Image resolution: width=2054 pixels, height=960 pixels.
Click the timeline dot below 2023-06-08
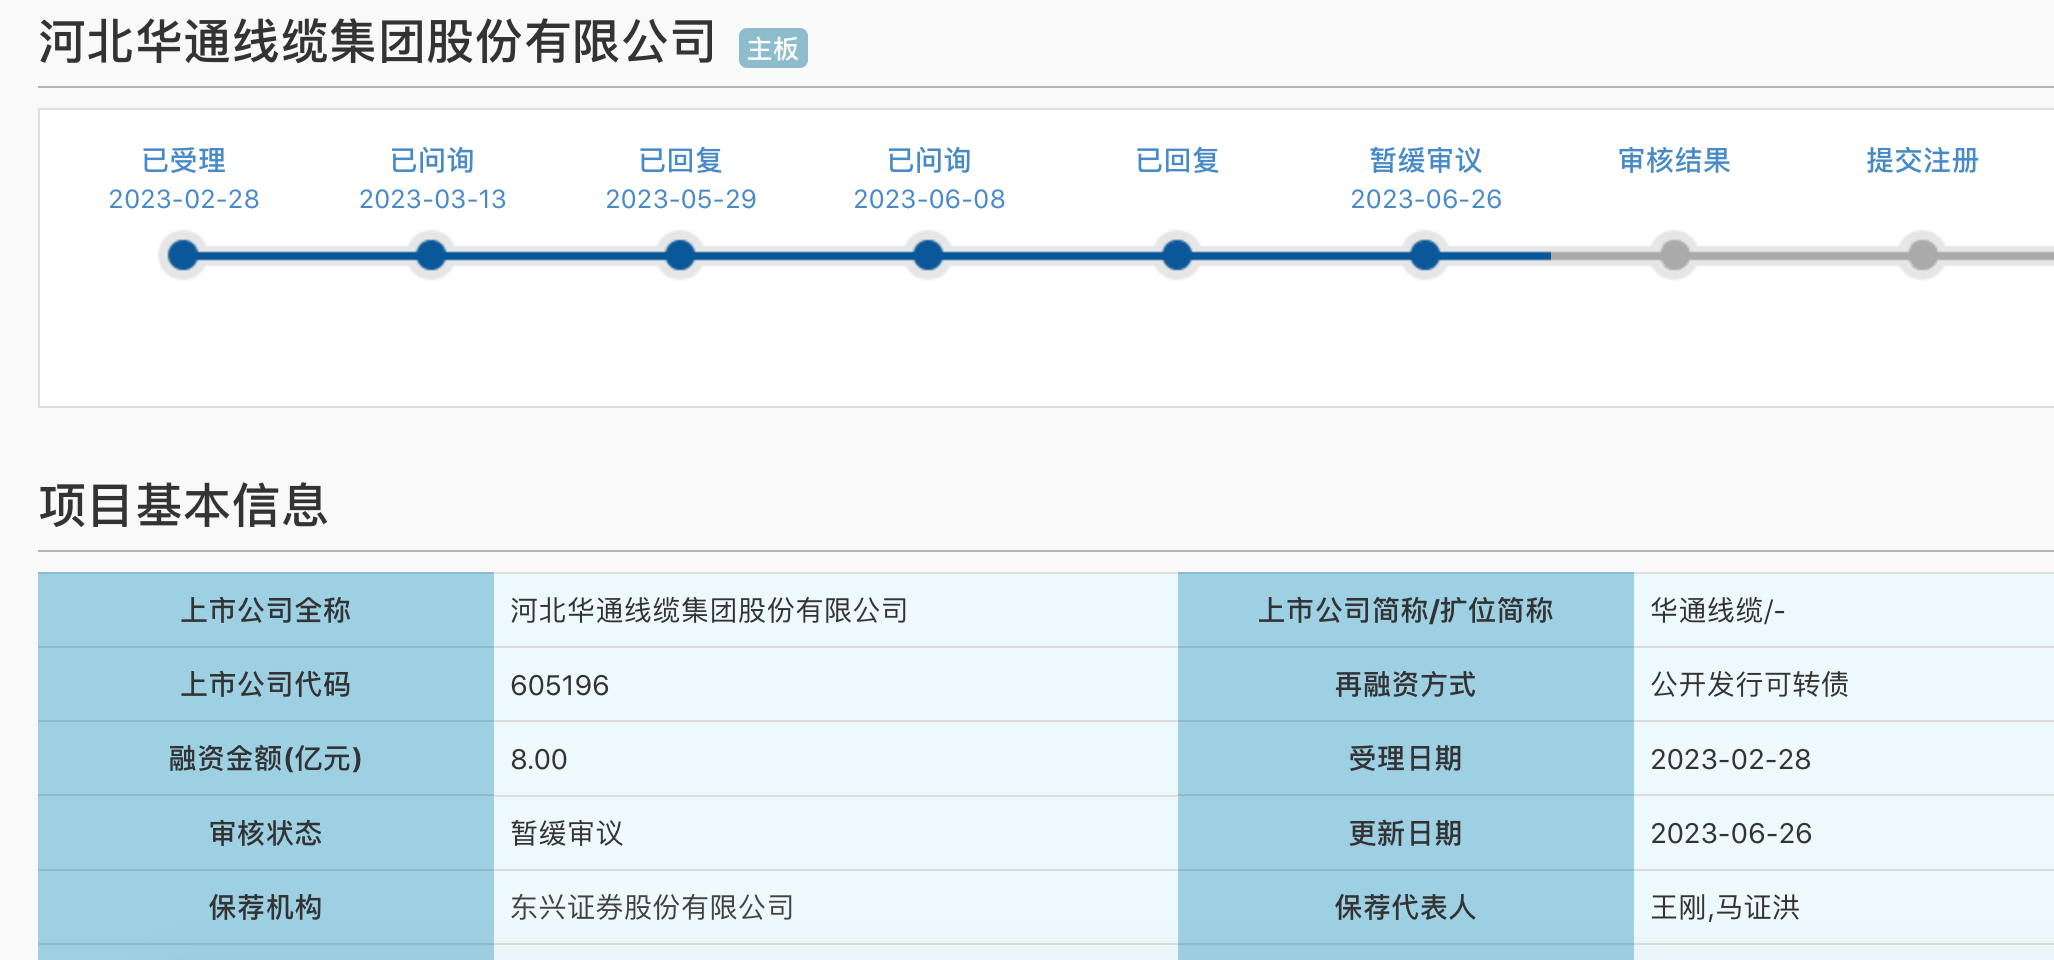pyautogui.click(x=928, y=255)
